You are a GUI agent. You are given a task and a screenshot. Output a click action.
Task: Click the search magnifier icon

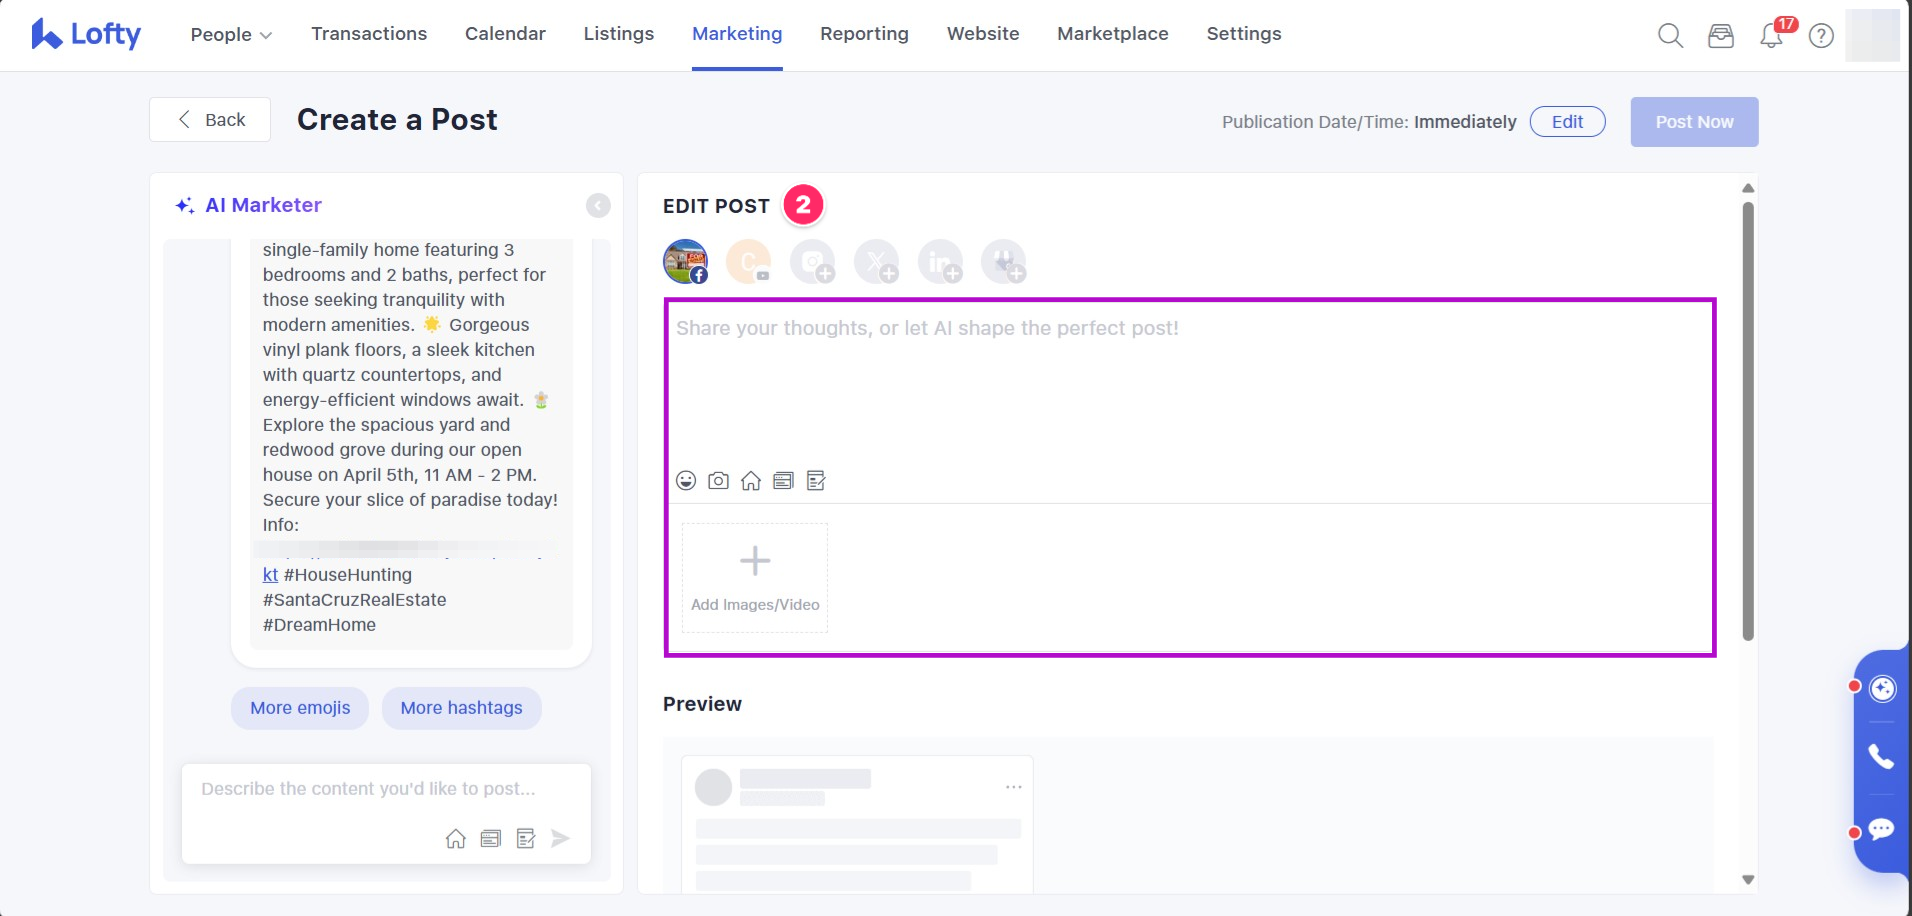tap(1670, 36)
